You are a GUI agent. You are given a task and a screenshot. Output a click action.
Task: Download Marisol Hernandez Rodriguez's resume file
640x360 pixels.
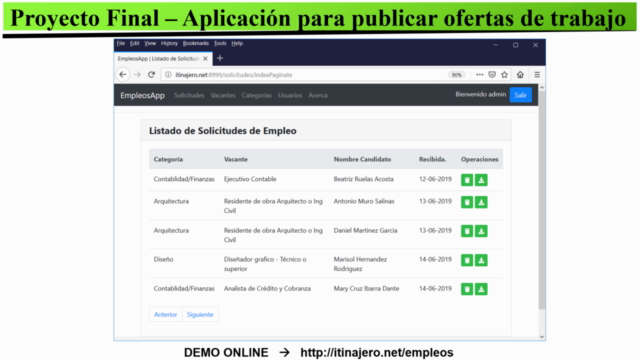481,260
